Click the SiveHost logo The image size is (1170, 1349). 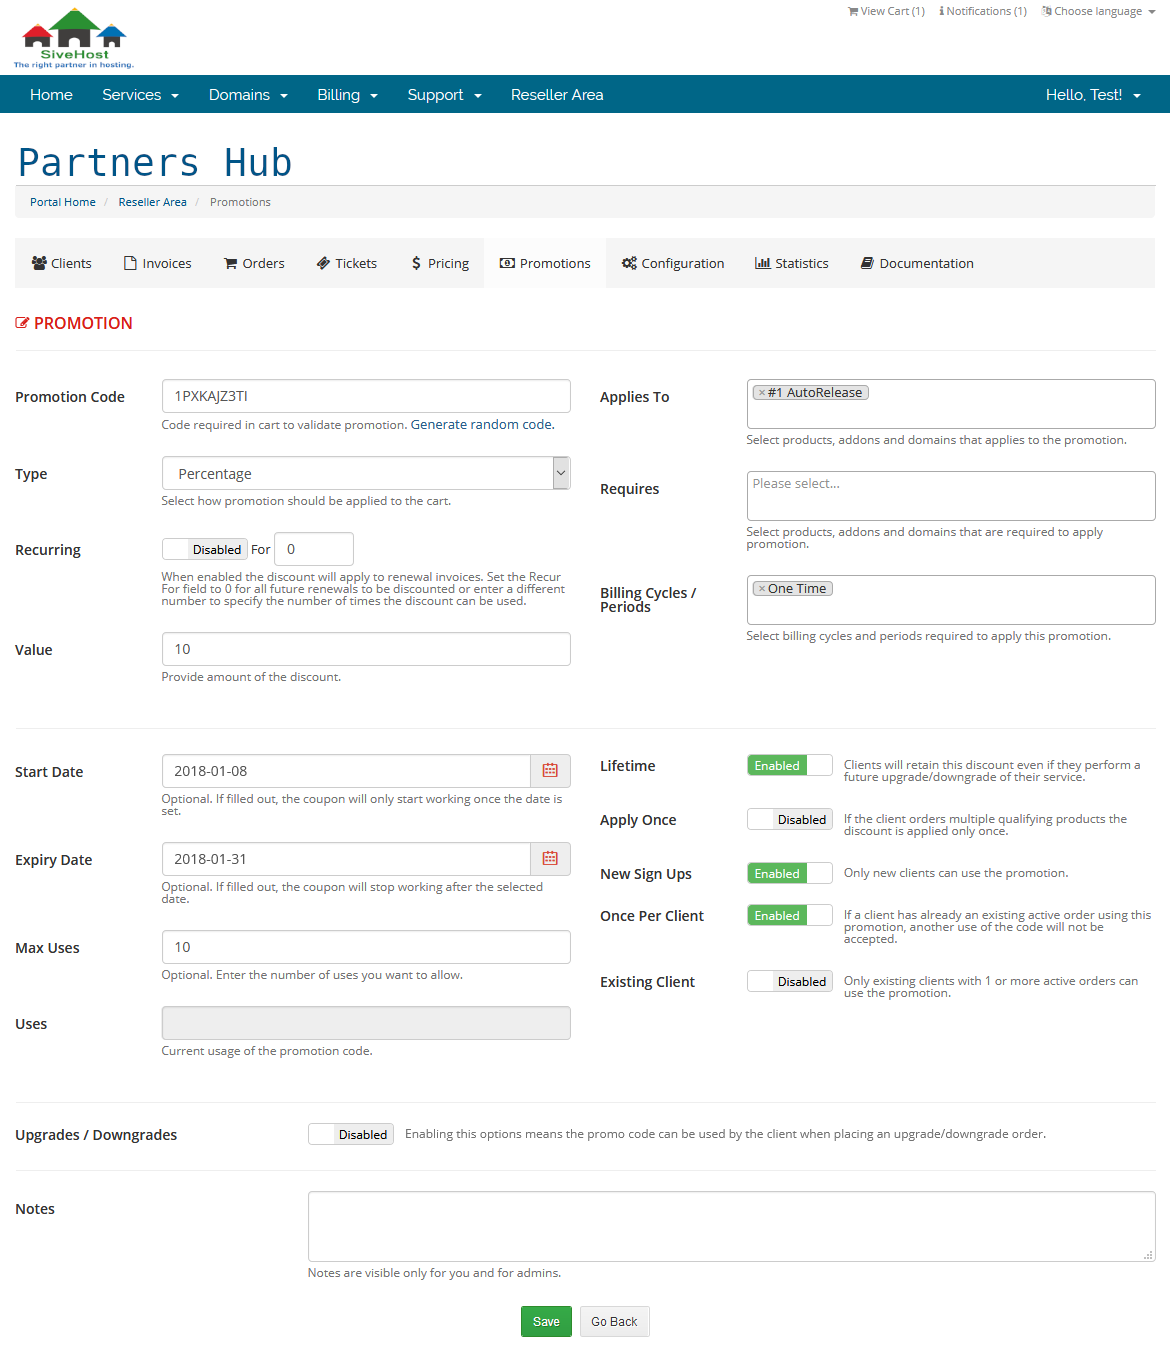[74, 39]
